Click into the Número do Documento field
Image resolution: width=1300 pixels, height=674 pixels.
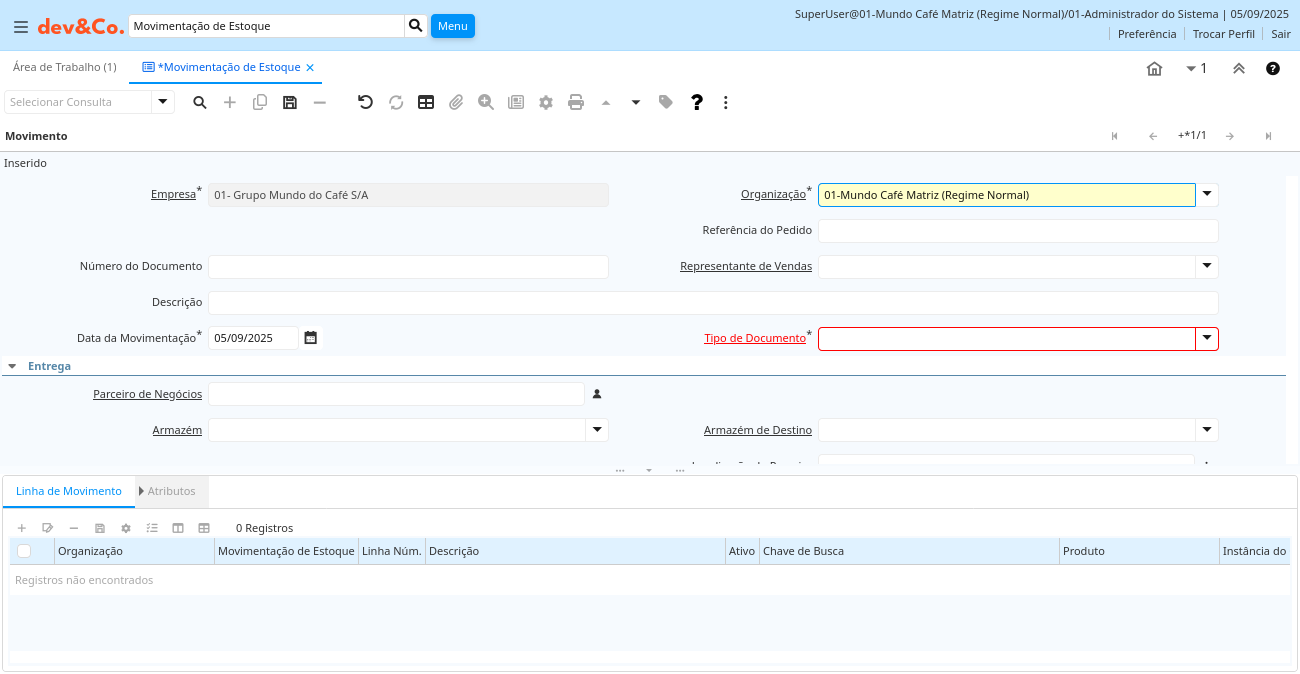pos(408,267)
